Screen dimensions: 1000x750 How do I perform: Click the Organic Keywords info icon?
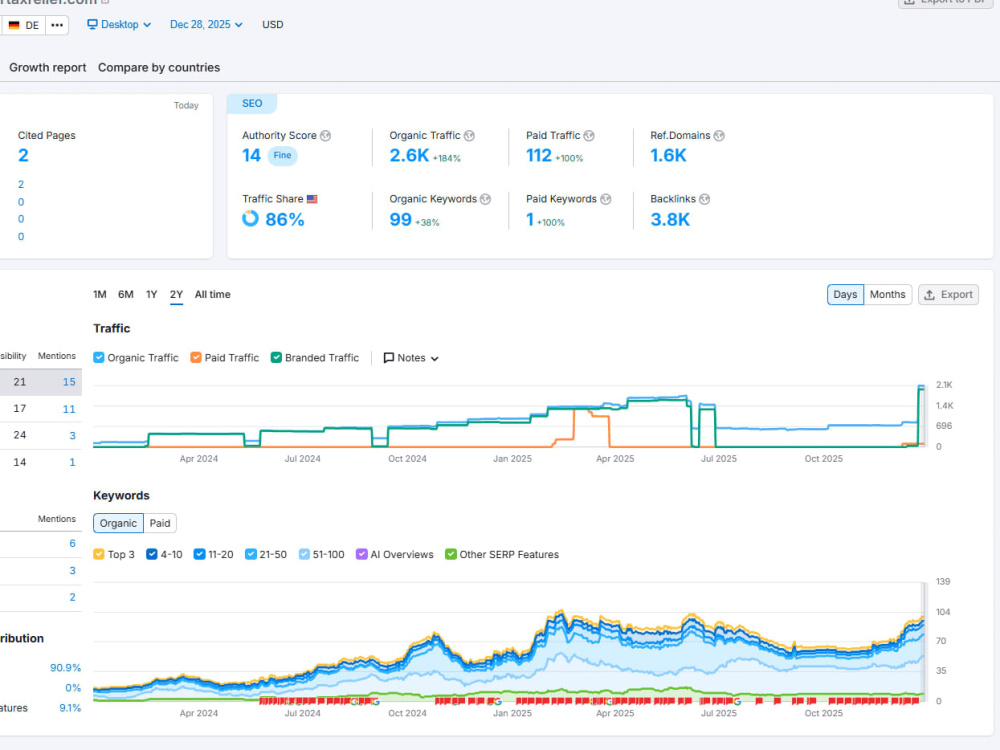coord(485,199)
